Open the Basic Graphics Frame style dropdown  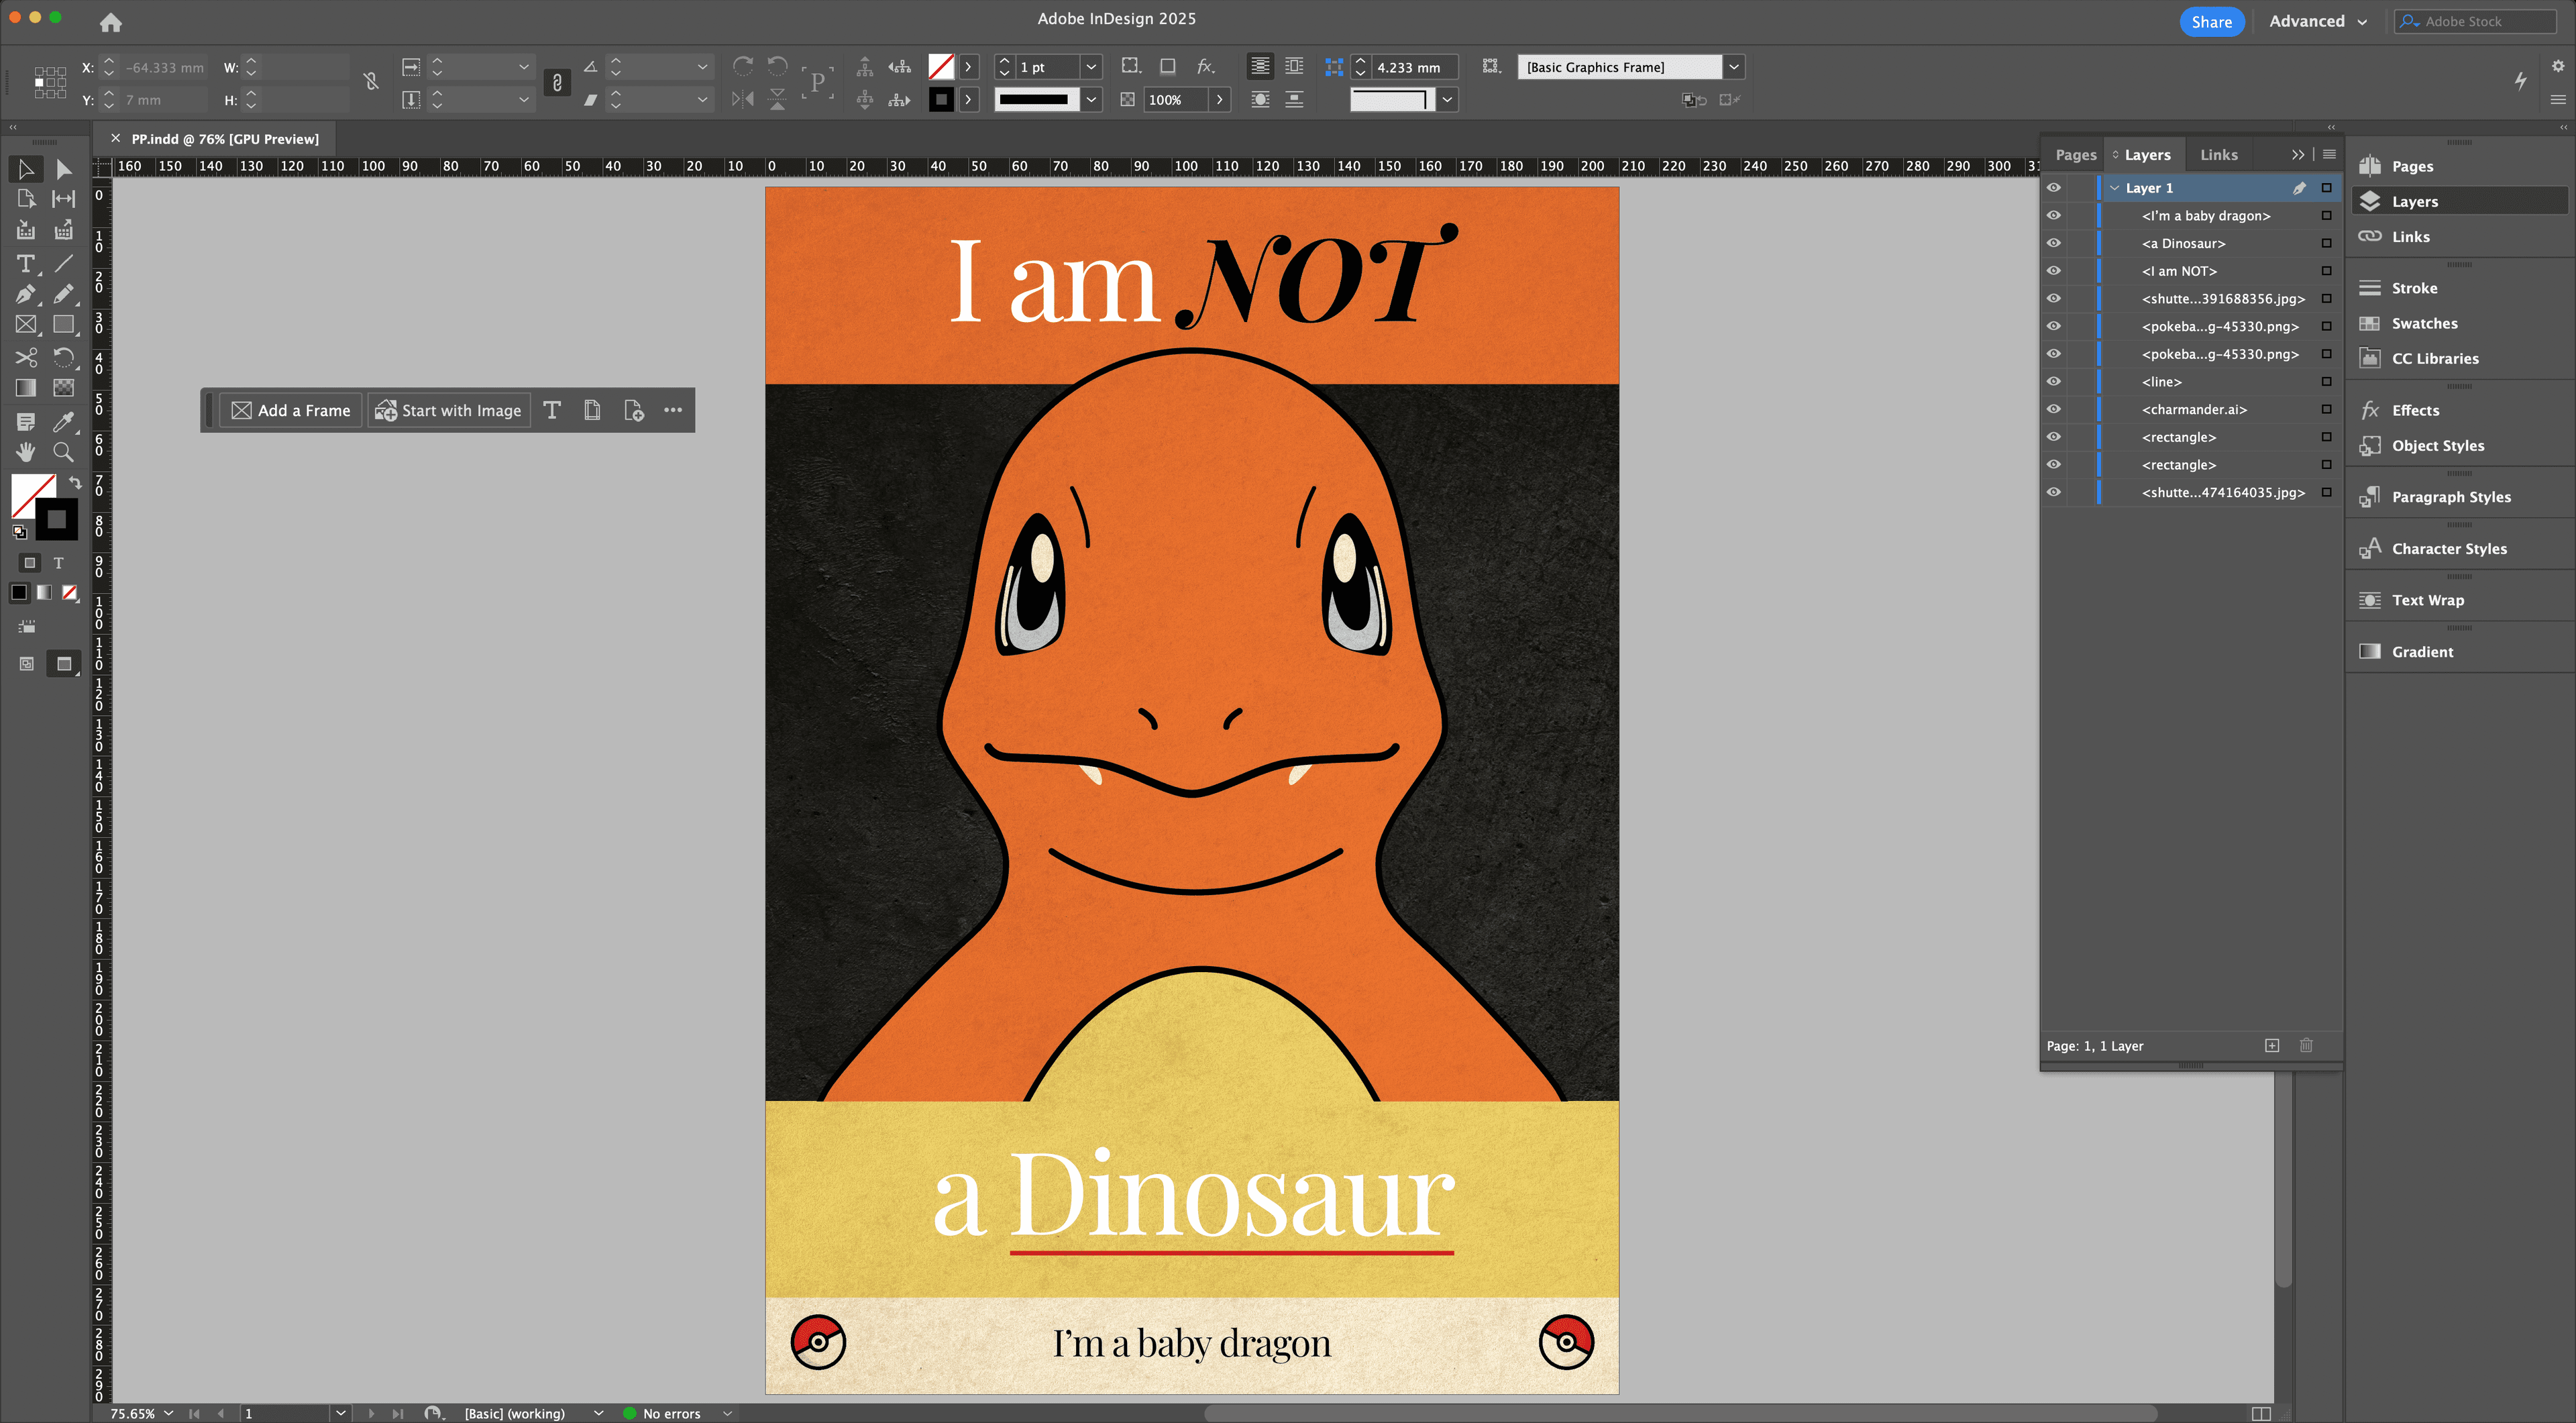pos(1734,67)
